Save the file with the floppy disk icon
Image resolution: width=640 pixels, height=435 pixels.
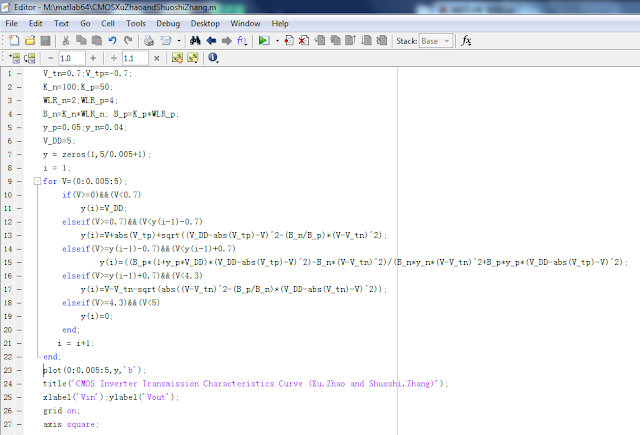coord(45,40)
